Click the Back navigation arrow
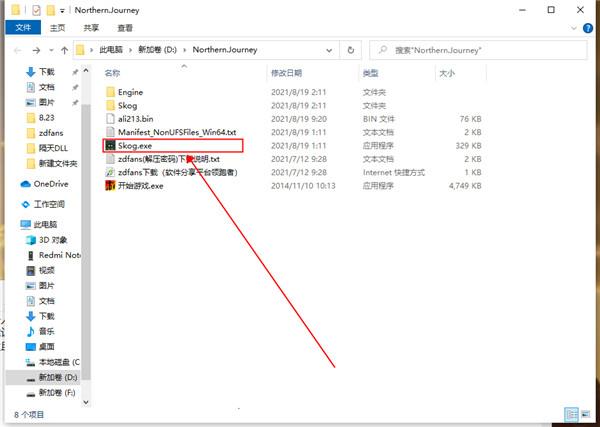The image size is (600, 427). 18,50
